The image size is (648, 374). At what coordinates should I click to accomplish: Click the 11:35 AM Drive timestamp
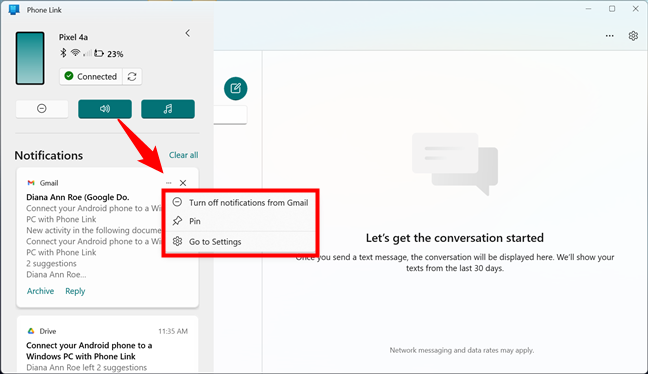tap(173, 331)
